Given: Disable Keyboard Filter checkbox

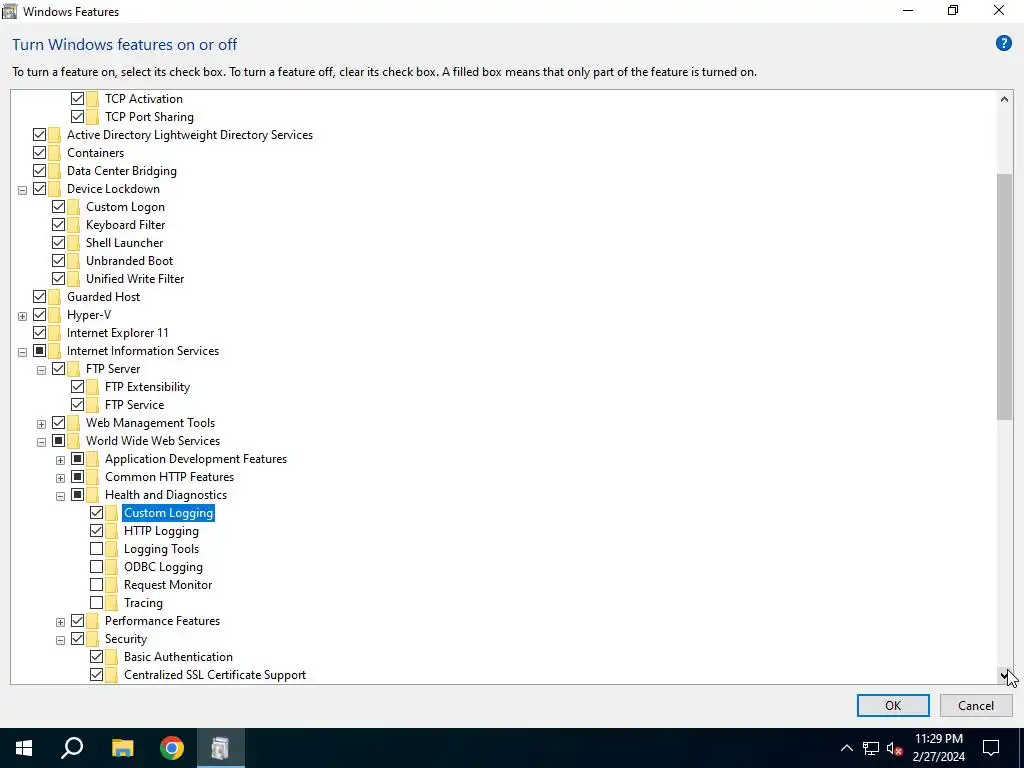Looking at the screenshot, I should tap(58, 224).
